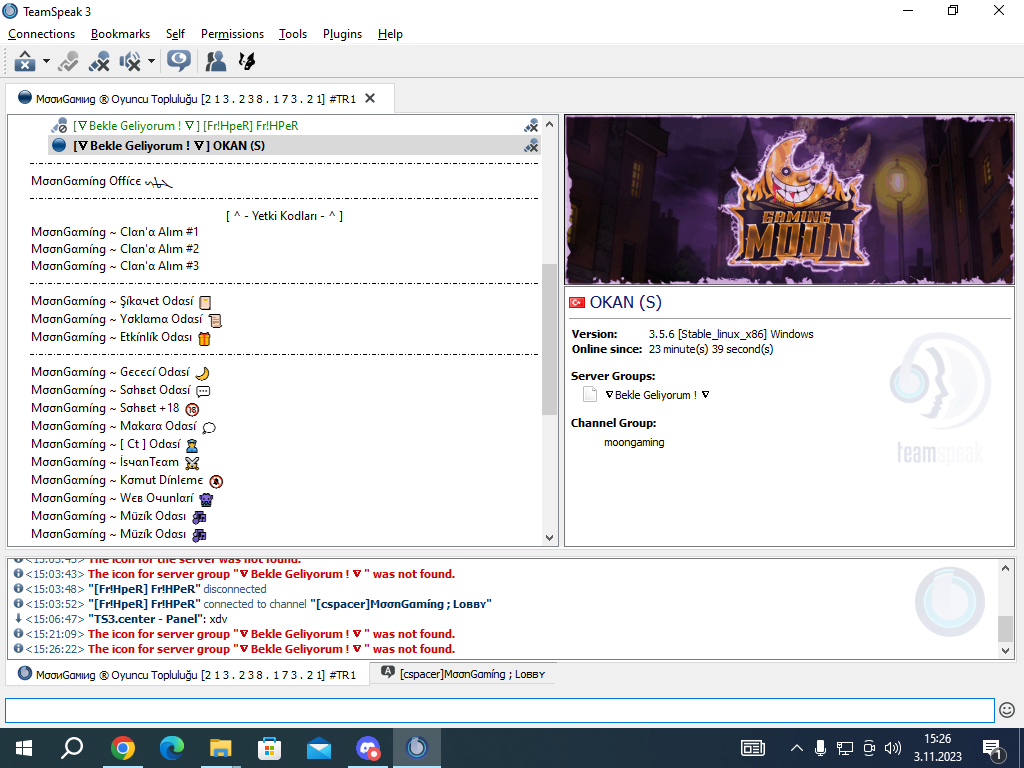Close the MoonGaming server tab
This screenshot has width=1024, height=768.
point(370,98)
